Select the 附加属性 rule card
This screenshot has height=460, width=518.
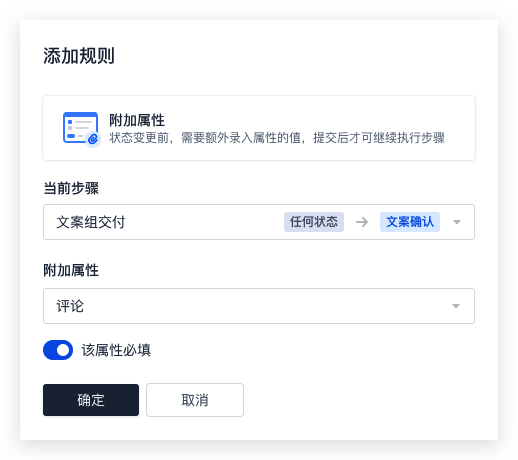pyautogui.click(x=259, y=128)
